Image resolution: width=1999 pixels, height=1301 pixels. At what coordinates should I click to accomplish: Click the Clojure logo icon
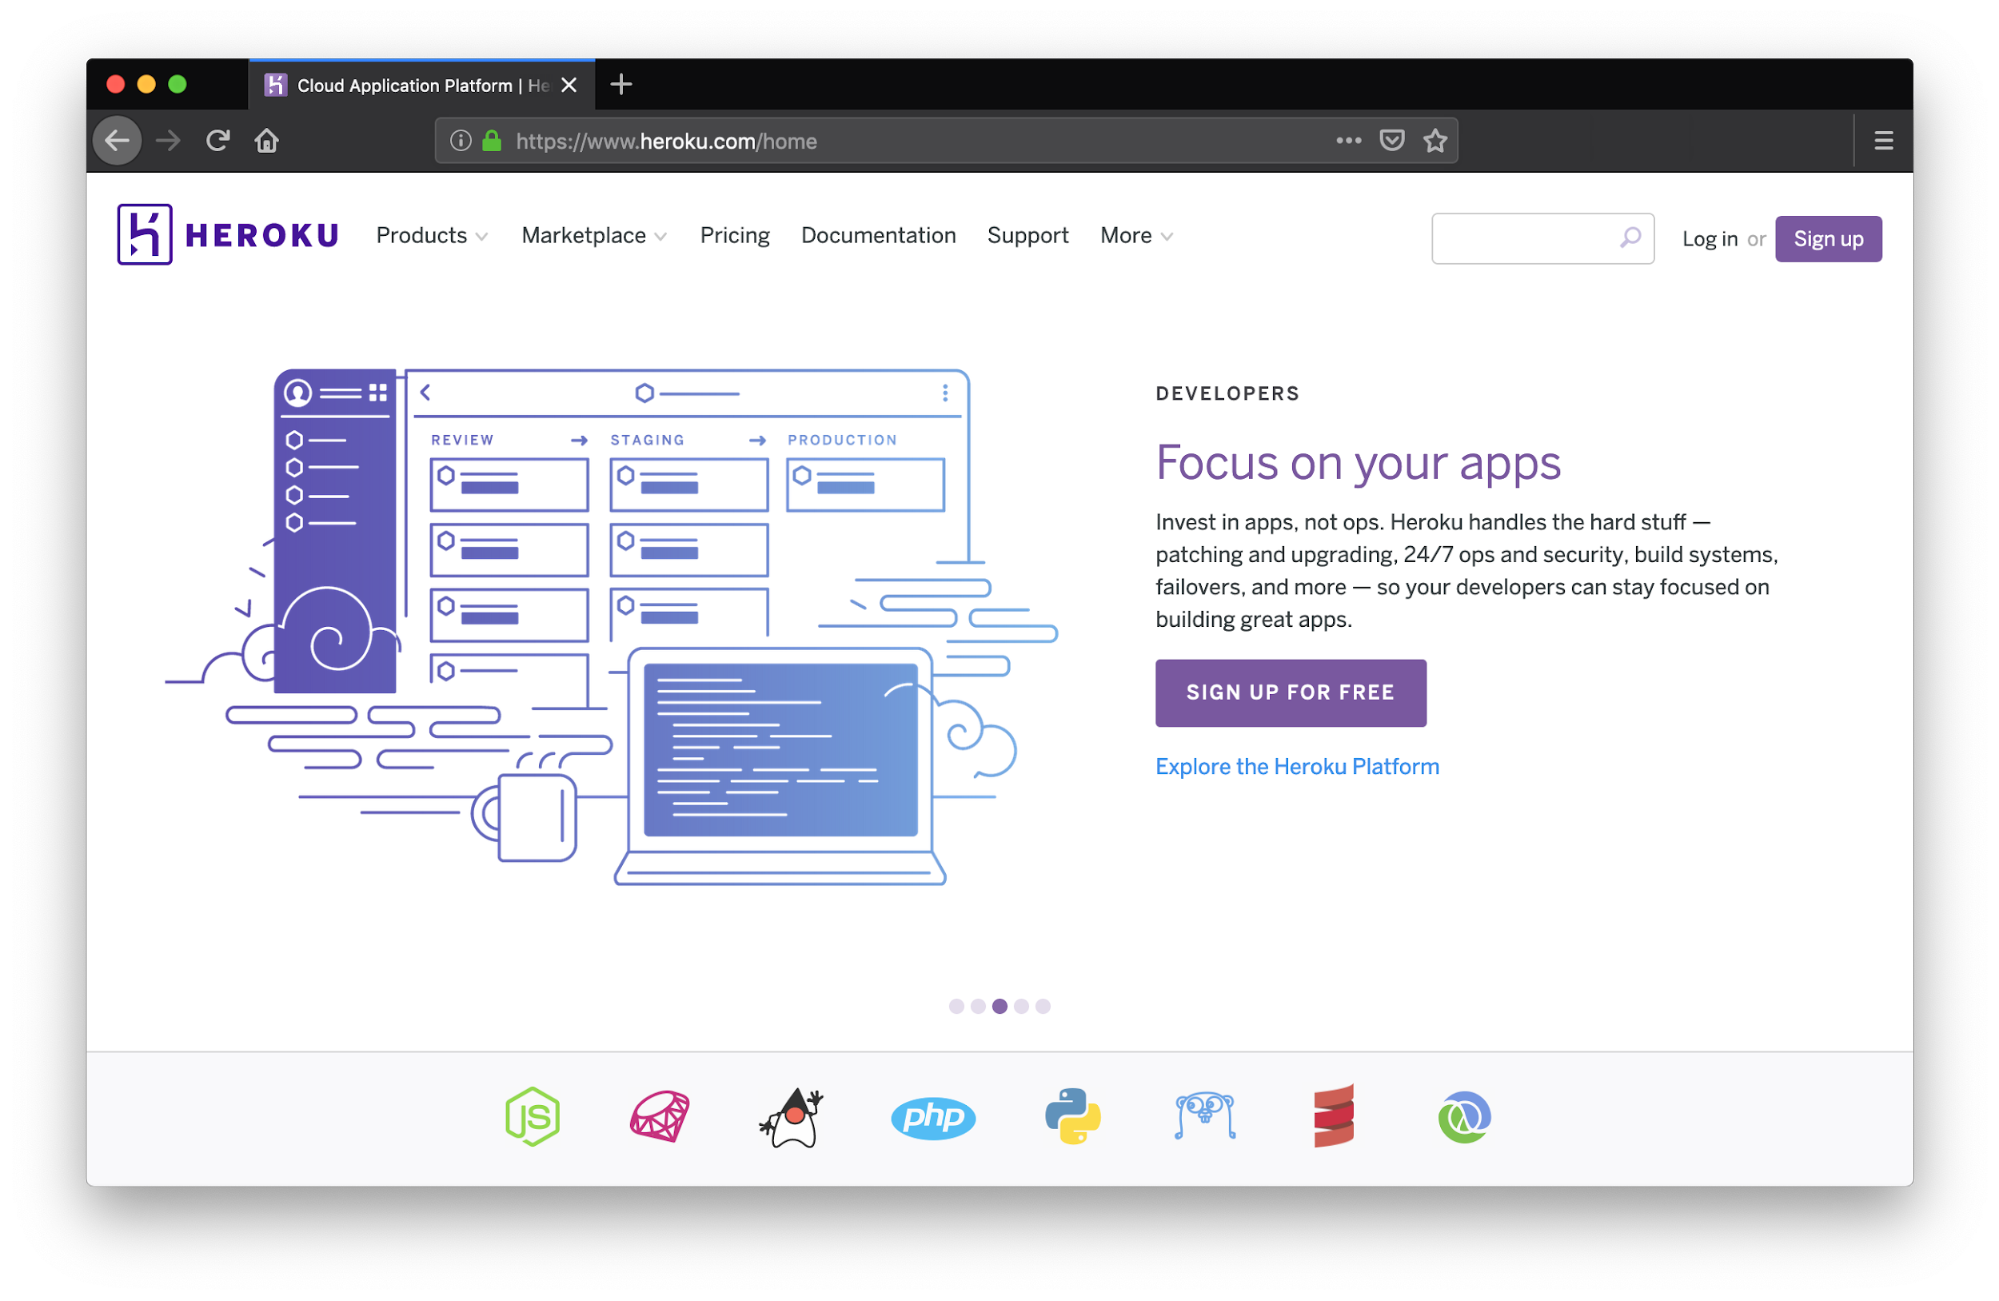tap(1464, 1117)
